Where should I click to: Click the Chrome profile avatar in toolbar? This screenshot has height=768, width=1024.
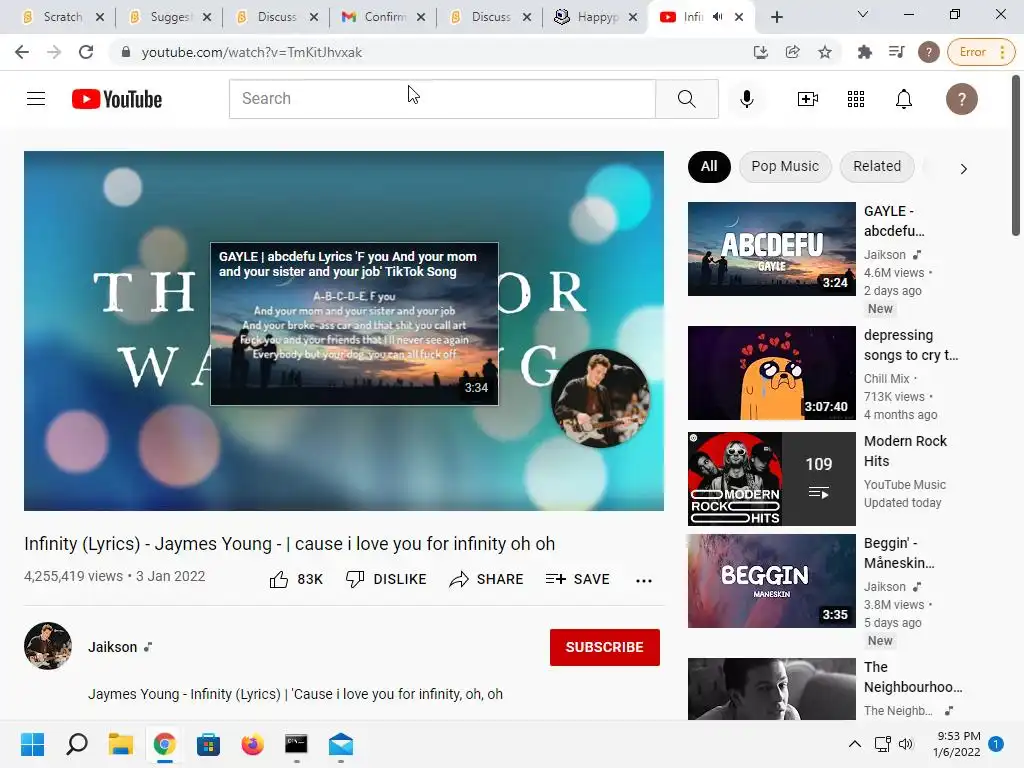[929, 52]
